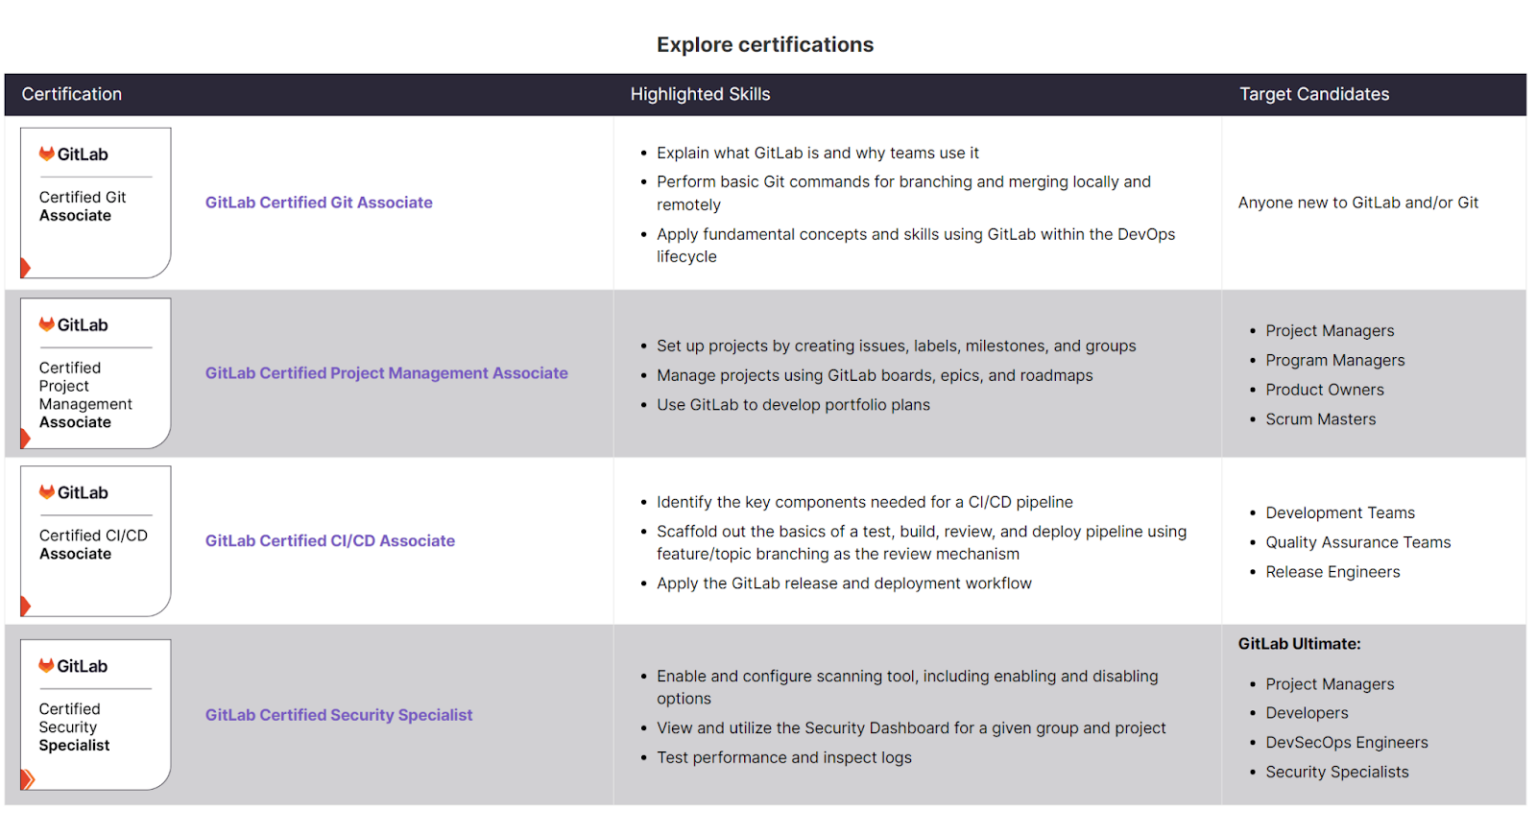Viewport: 1536px width, 834px height.
Task: Click orange arrow on CI/CD Associate badge
Action: (26, 605)
